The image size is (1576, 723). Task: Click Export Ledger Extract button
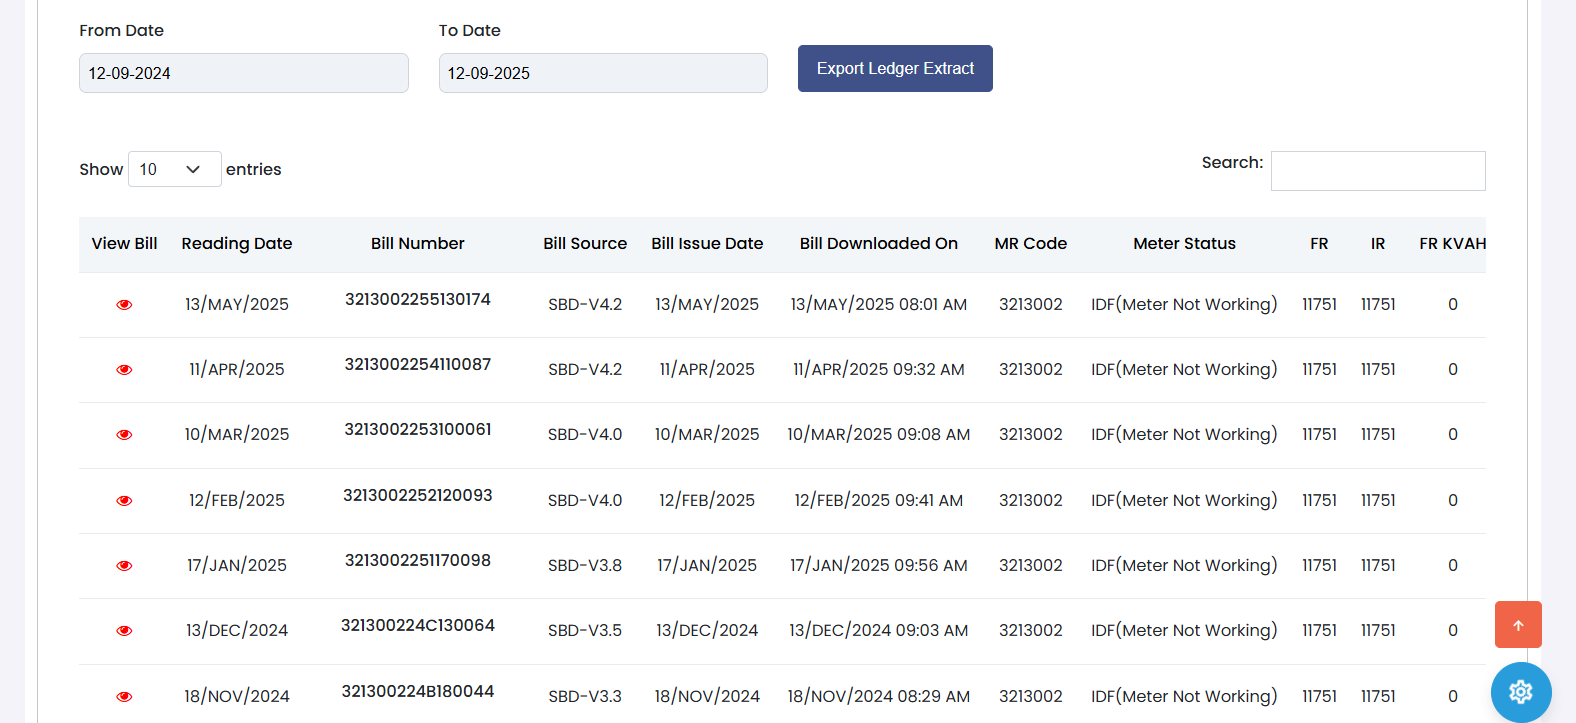pos(894,68)
